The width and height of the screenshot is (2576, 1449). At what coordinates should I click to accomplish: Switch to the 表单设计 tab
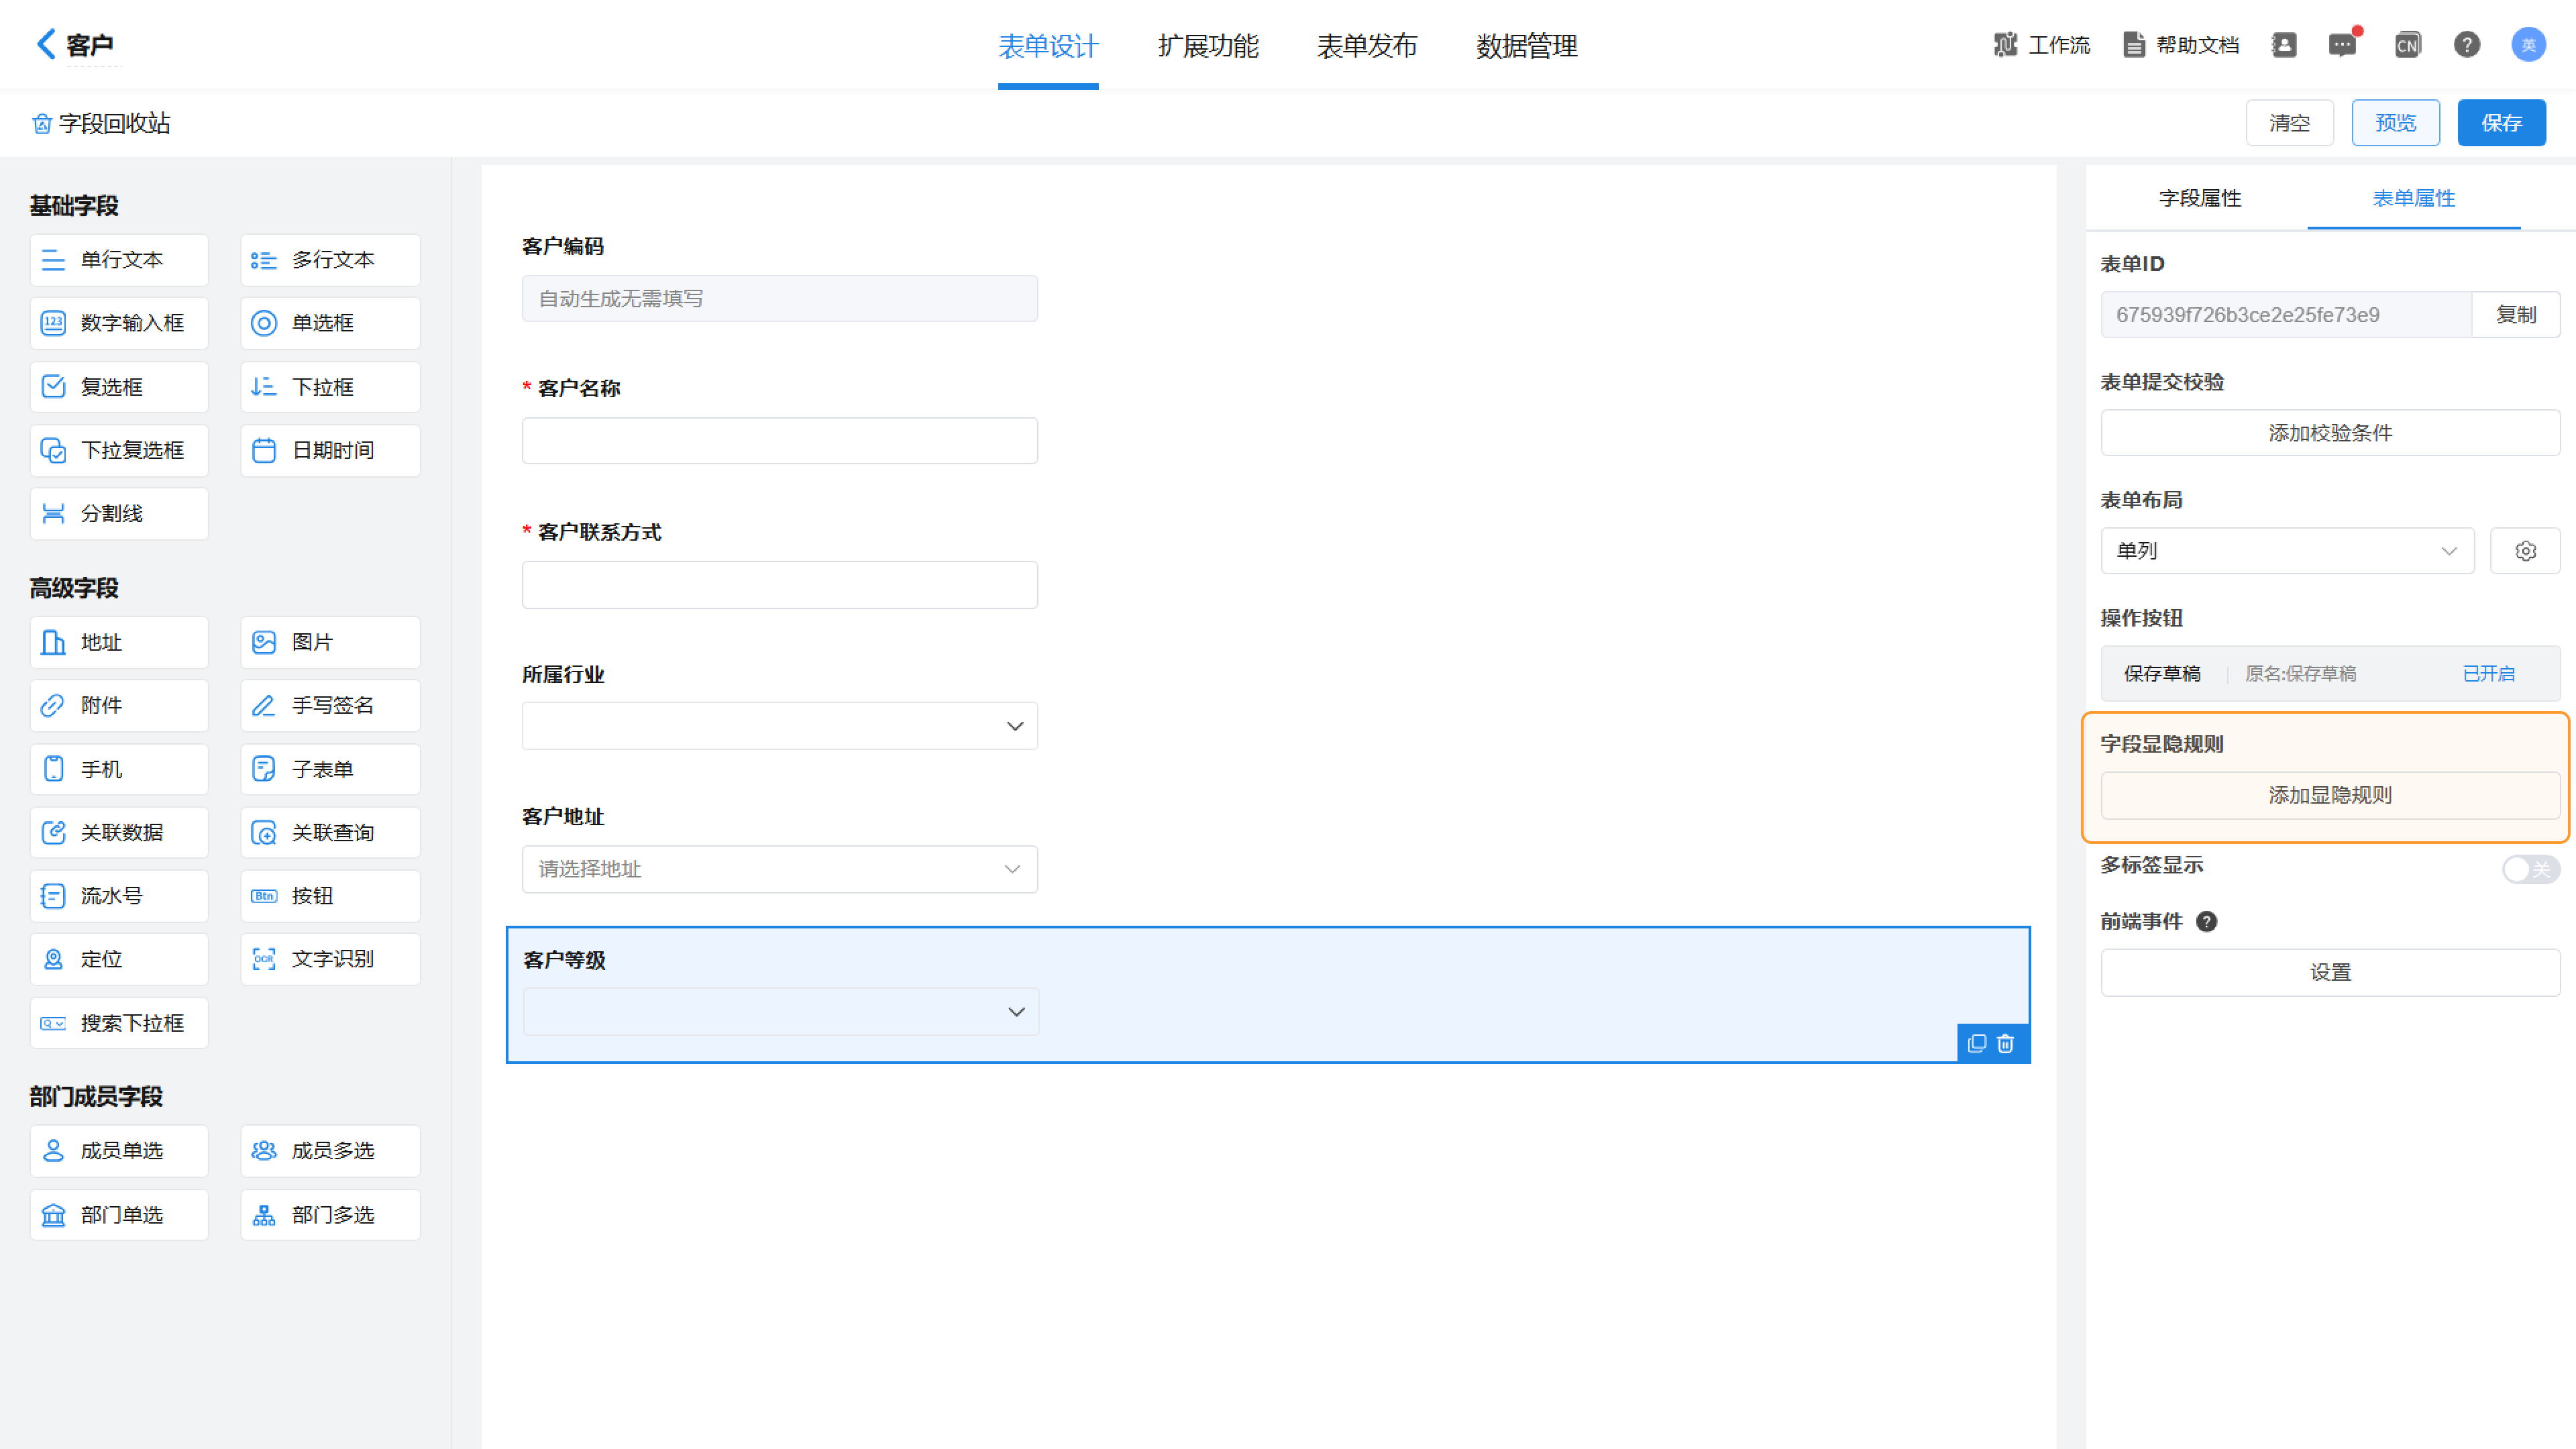click(1048, 46)
